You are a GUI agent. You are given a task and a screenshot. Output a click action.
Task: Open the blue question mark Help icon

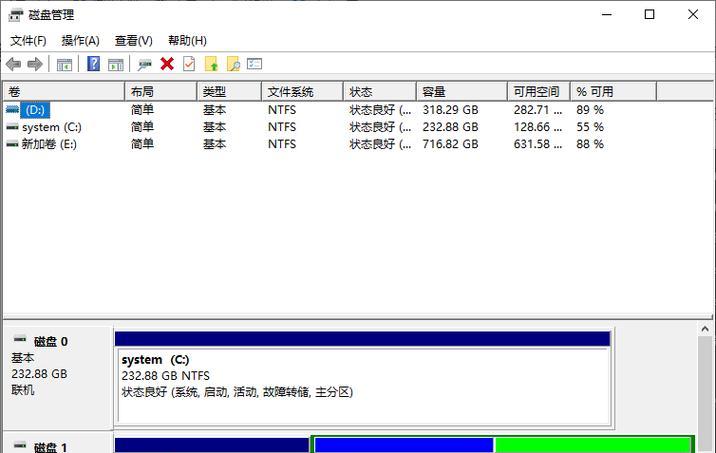coord(94,64)
